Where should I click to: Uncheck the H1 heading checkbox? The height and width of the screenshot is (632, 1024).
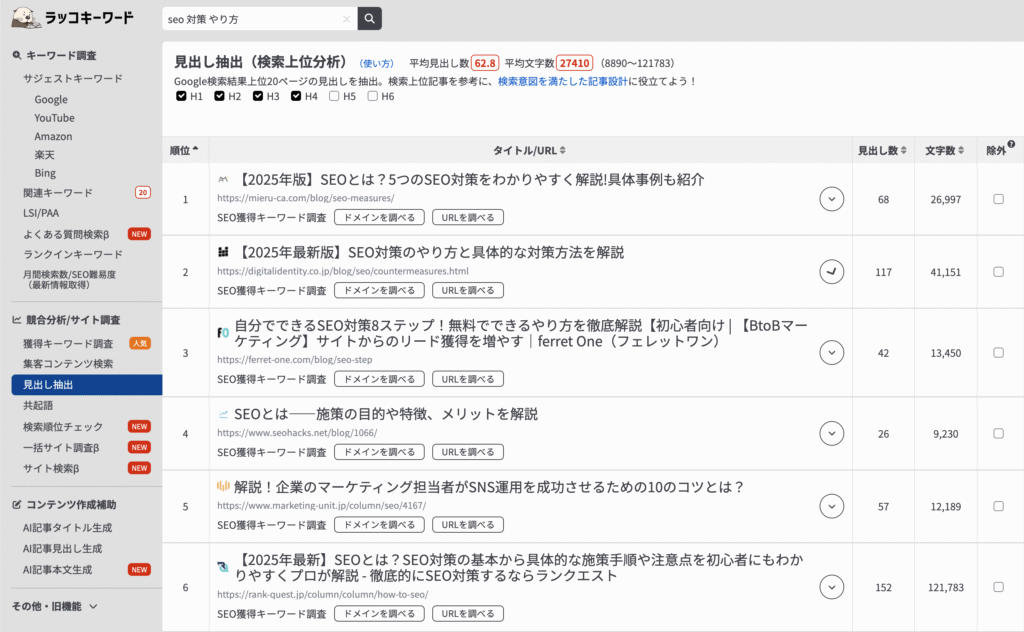[x=181, y=96]
